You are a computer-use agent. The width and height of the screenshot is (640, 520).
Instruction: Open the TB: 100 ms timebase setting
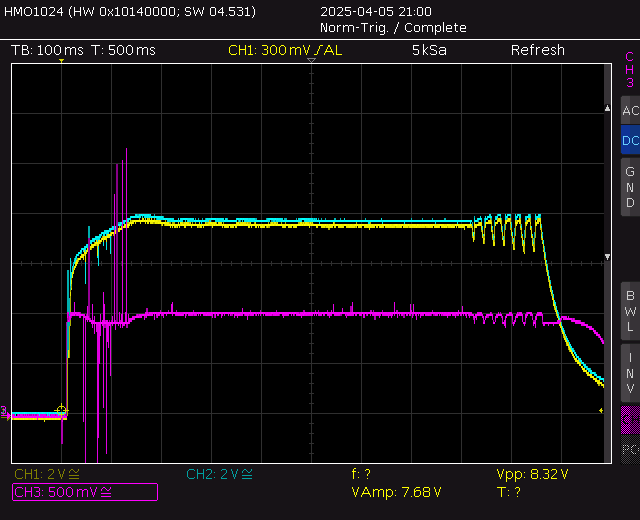click(x=47, y=50)
